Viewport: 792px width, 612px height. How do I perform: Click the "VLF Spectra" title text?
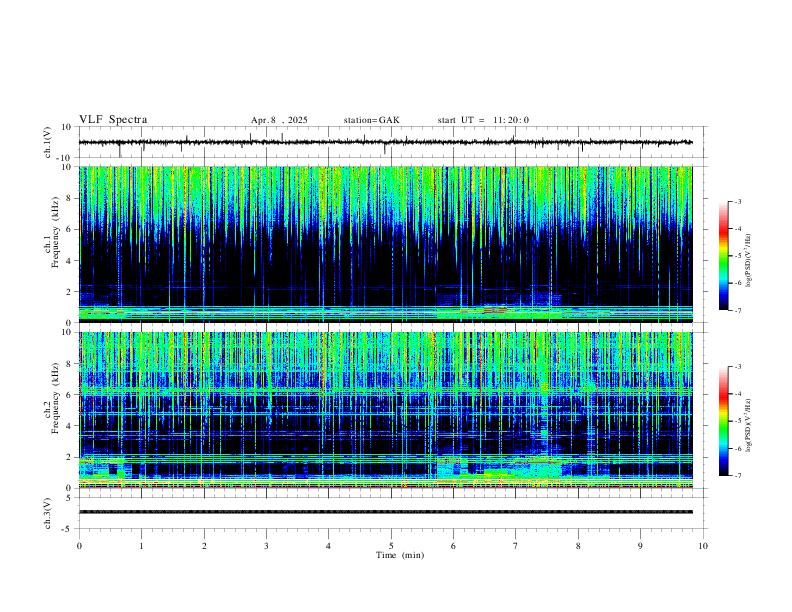pos(113,120)
